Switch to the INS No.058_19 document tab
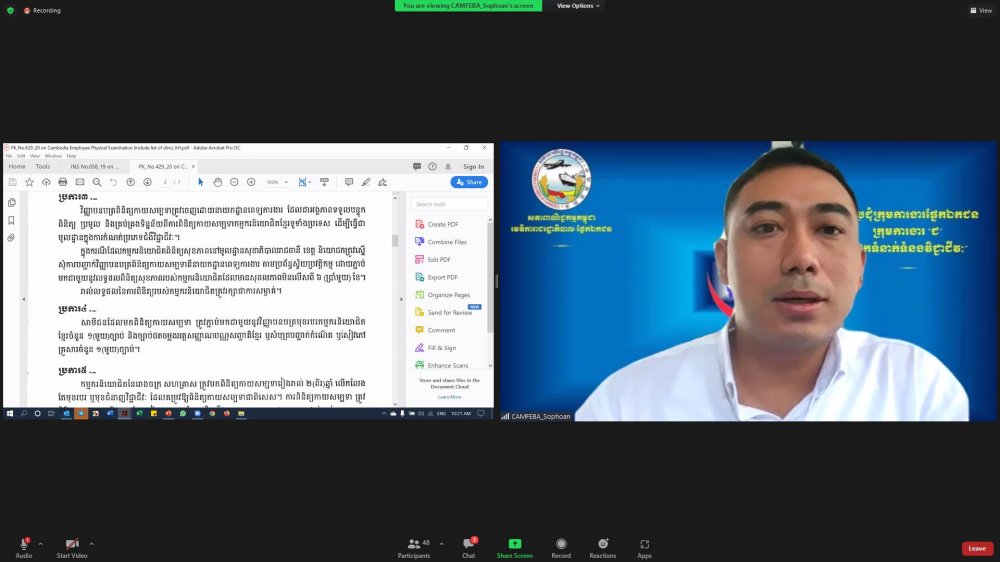The height and width of the screenshot is (562, 1000). [x=94, y=166]
